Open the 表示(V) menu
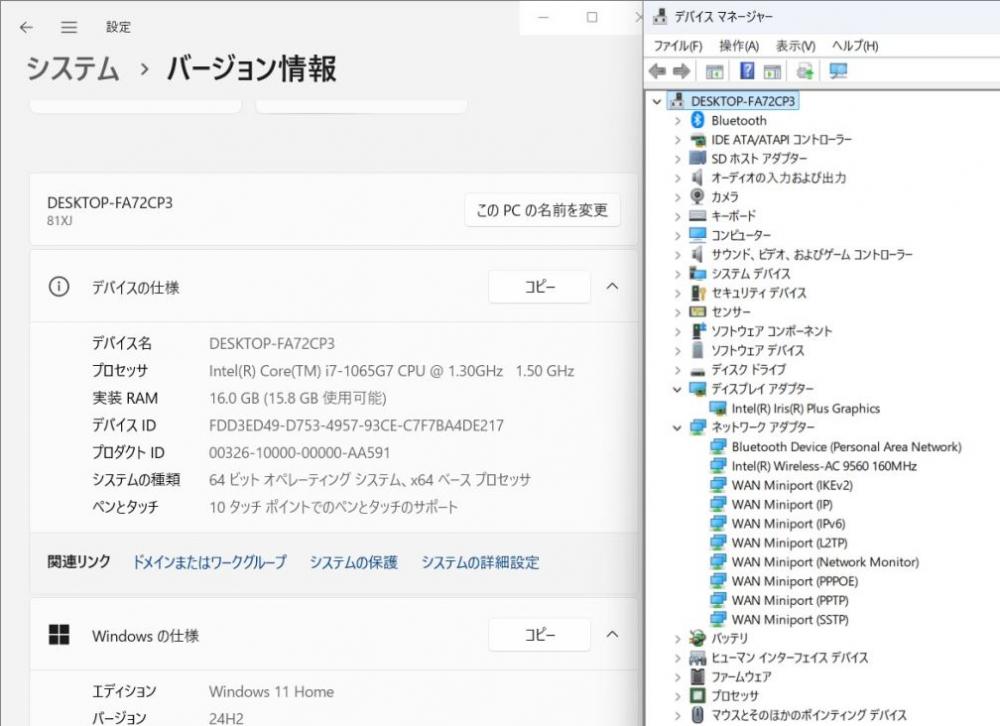Viewport: 1000px width, 726px height. point(795,45)
